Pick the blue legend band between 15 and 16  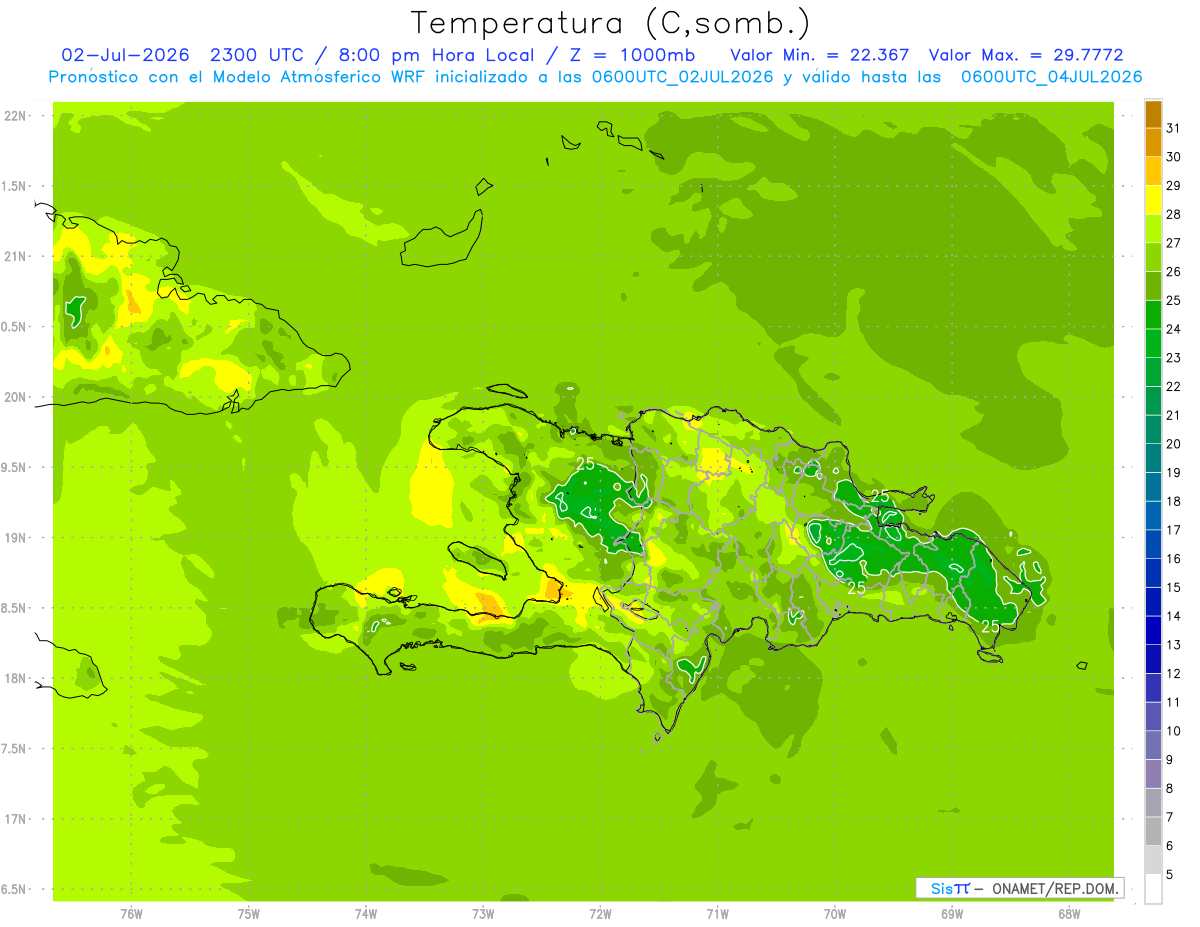click(1153, 573)
